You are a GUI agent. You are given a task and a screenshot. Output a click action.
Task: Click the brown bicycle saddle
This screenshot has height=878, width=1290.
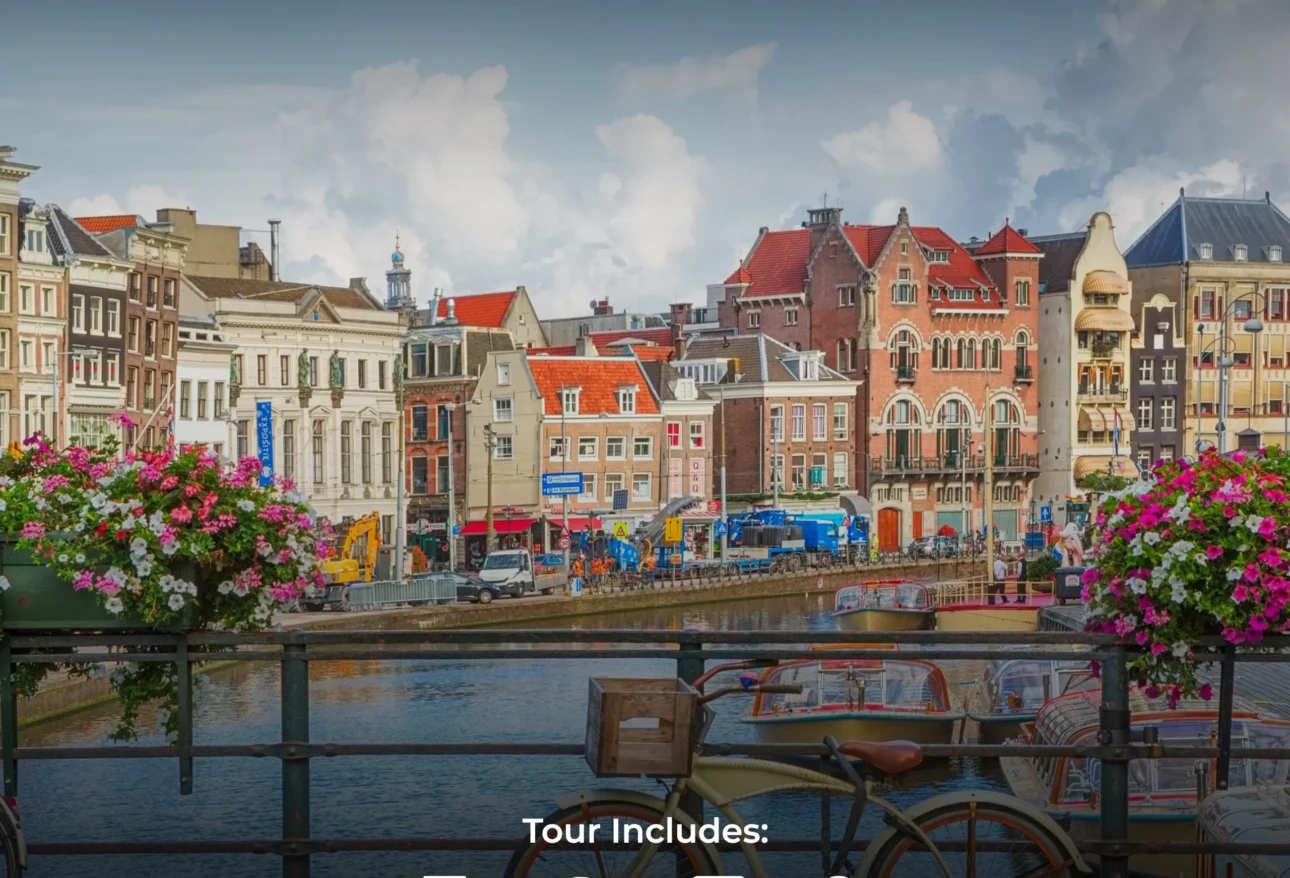point(880,756)
